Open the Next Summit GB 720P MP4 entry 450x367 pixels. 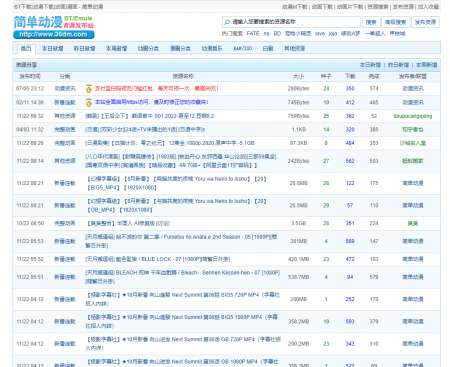pyautogui.click(x=183, y=343)
